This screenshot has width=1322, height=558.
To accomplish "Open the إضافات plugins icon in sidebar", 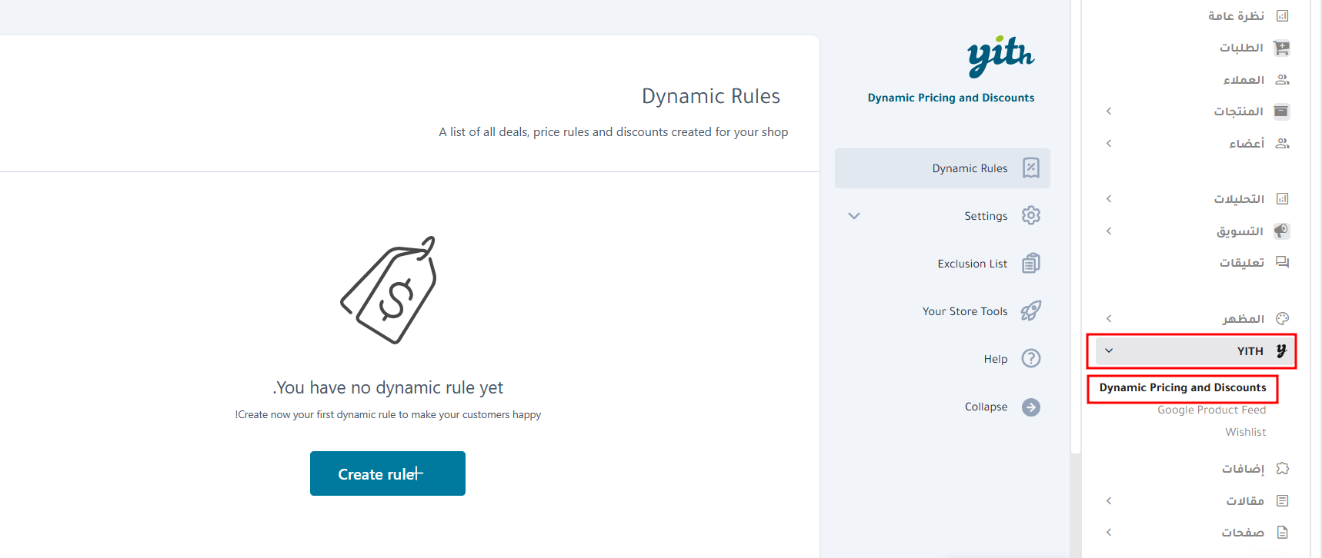I will (x=1282, y=468).
